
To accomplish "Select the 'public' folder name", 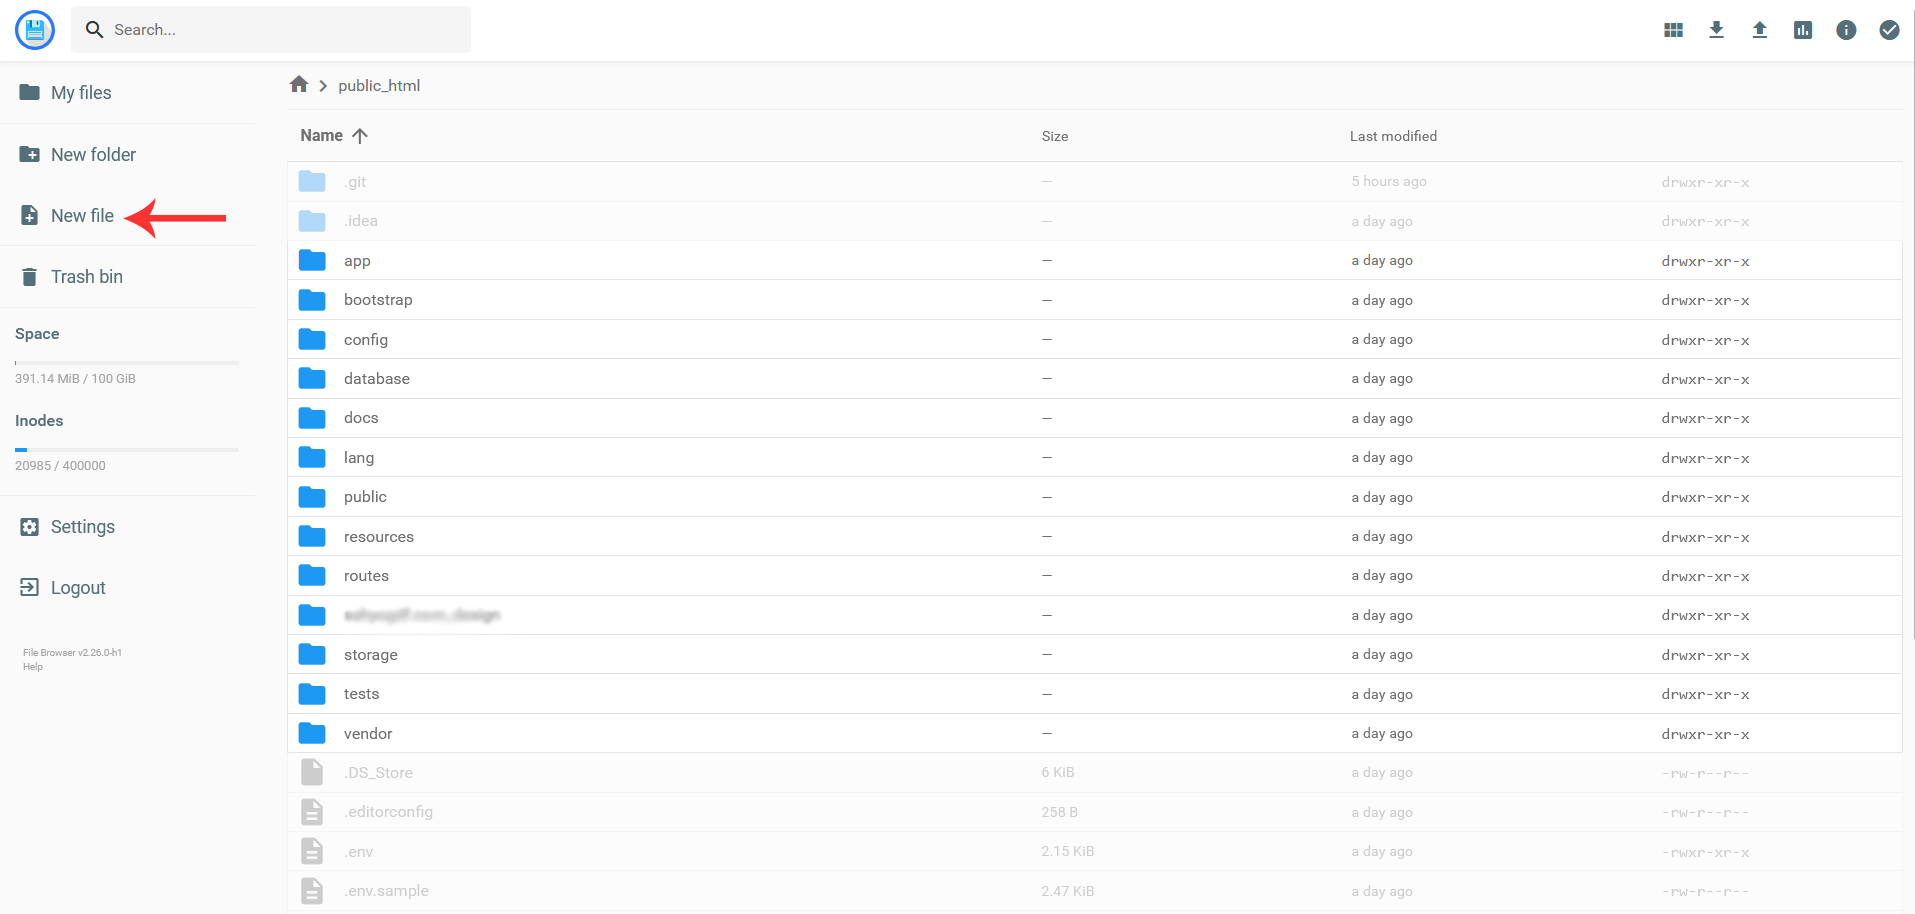I will (365, 497).
